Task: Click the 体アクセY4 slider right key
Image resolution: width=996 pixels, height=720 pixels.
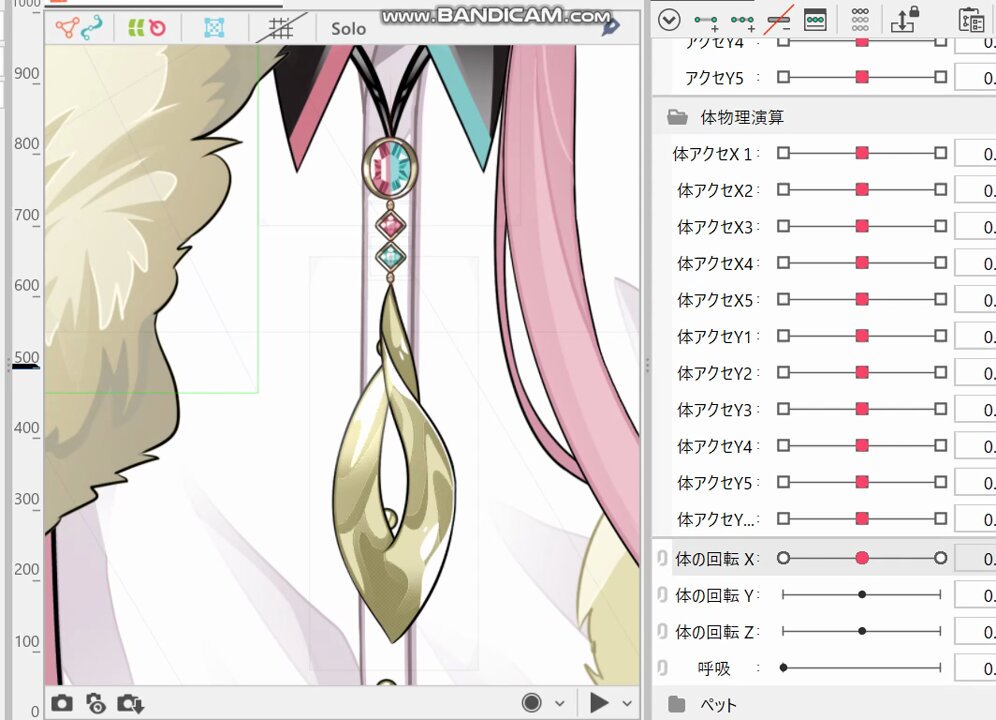Action: (x=941, y=445)
